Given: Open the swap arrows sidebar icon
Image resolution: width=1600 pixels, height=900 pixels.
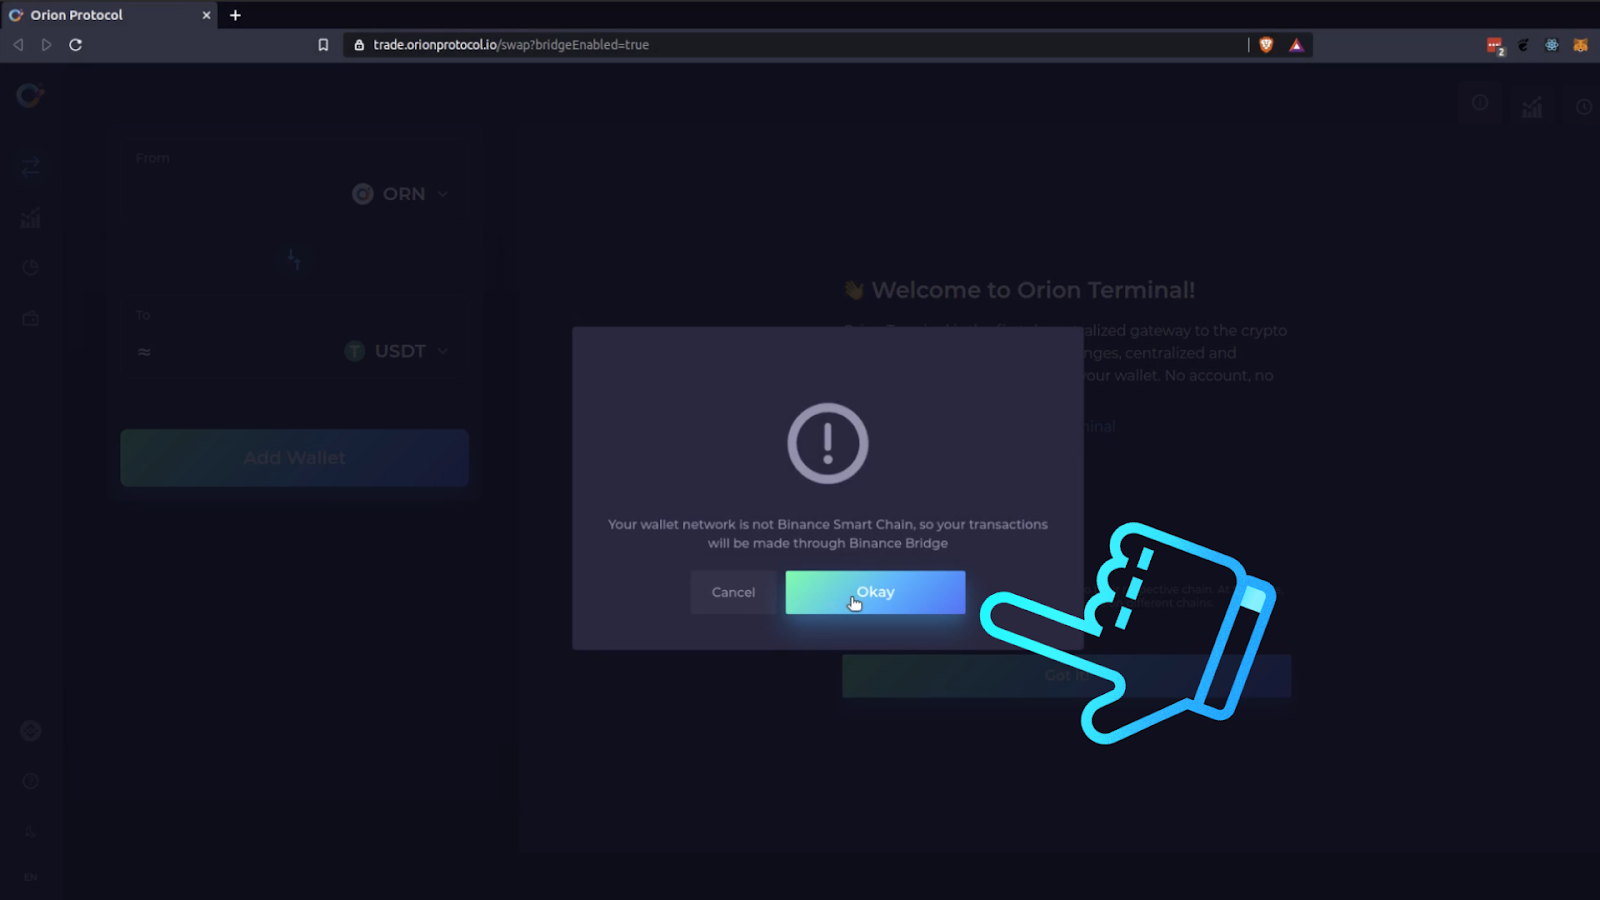Looking at the screenshot, I should pyautogui.click(x=31, y=166).
